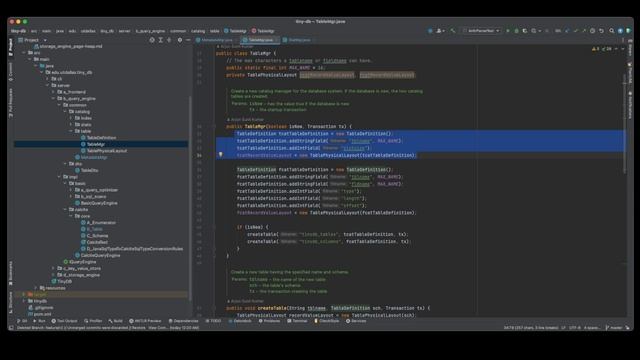Click the UTF-8 encoding in status bar

(575, 327)
